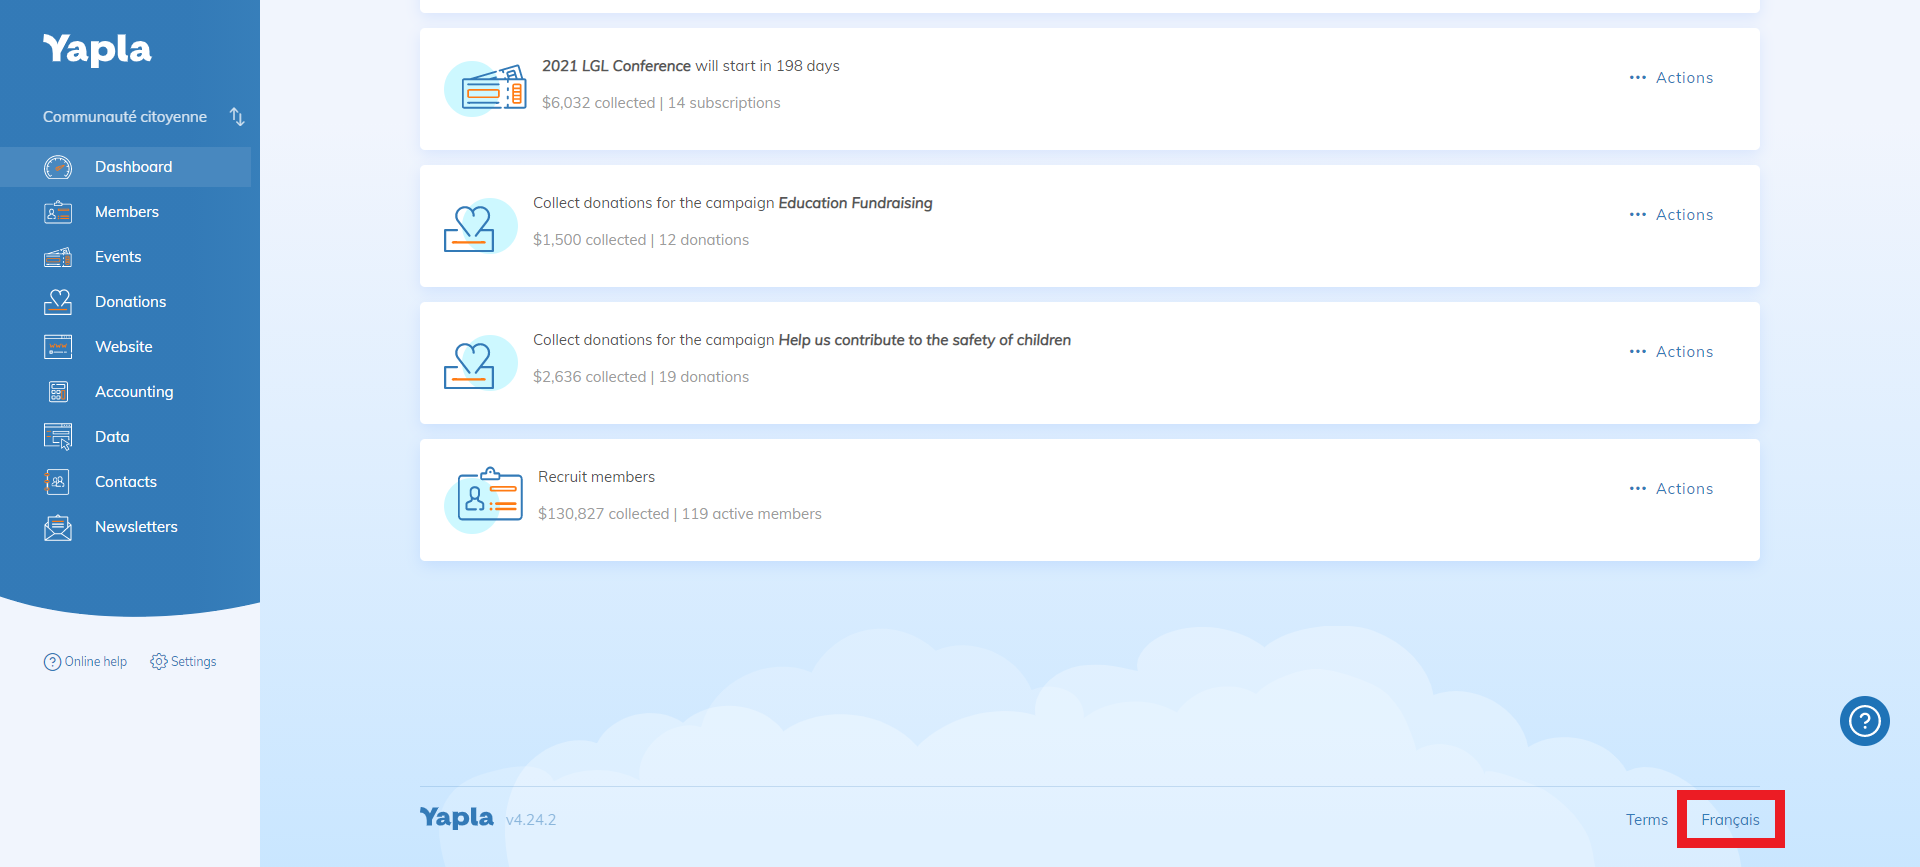
Task: Click version v4.24.2 text
Action: click(531, 820)
